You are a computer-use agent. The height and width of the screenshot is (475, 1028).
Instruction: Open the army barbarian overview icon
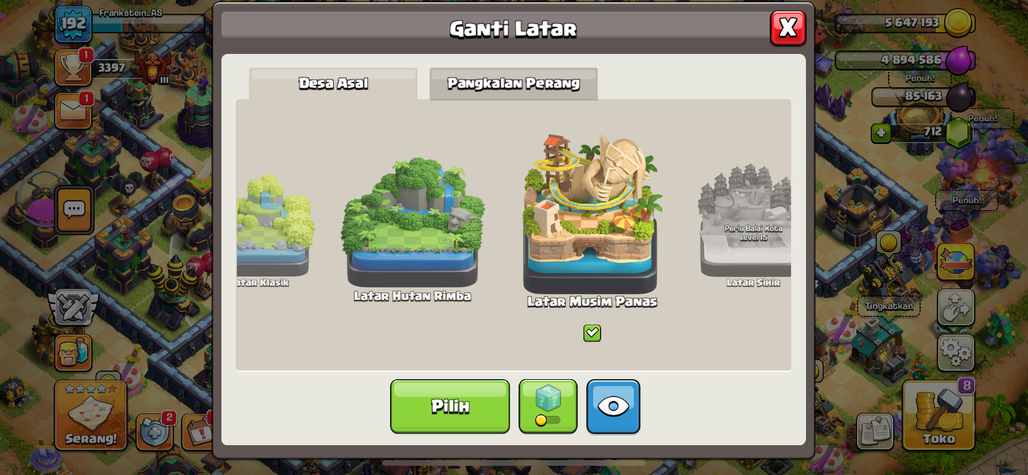(x=73, y=352)
